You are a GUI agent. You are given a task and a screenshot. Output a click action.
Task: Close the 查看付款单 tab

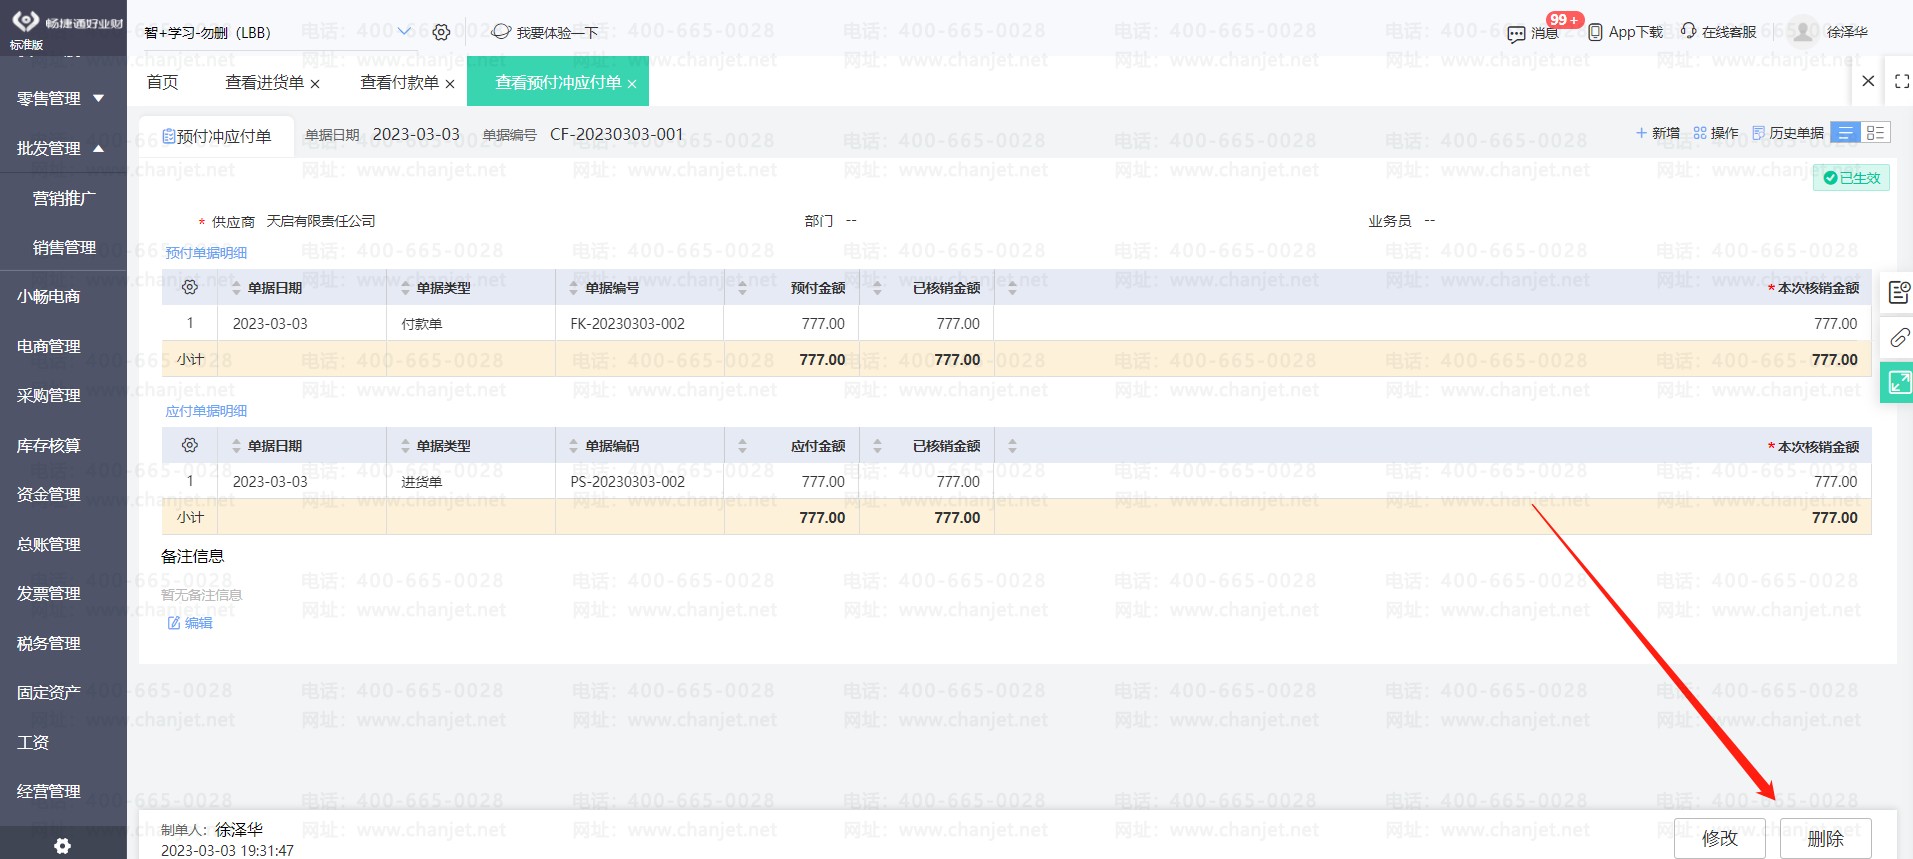tap(450, 84)
